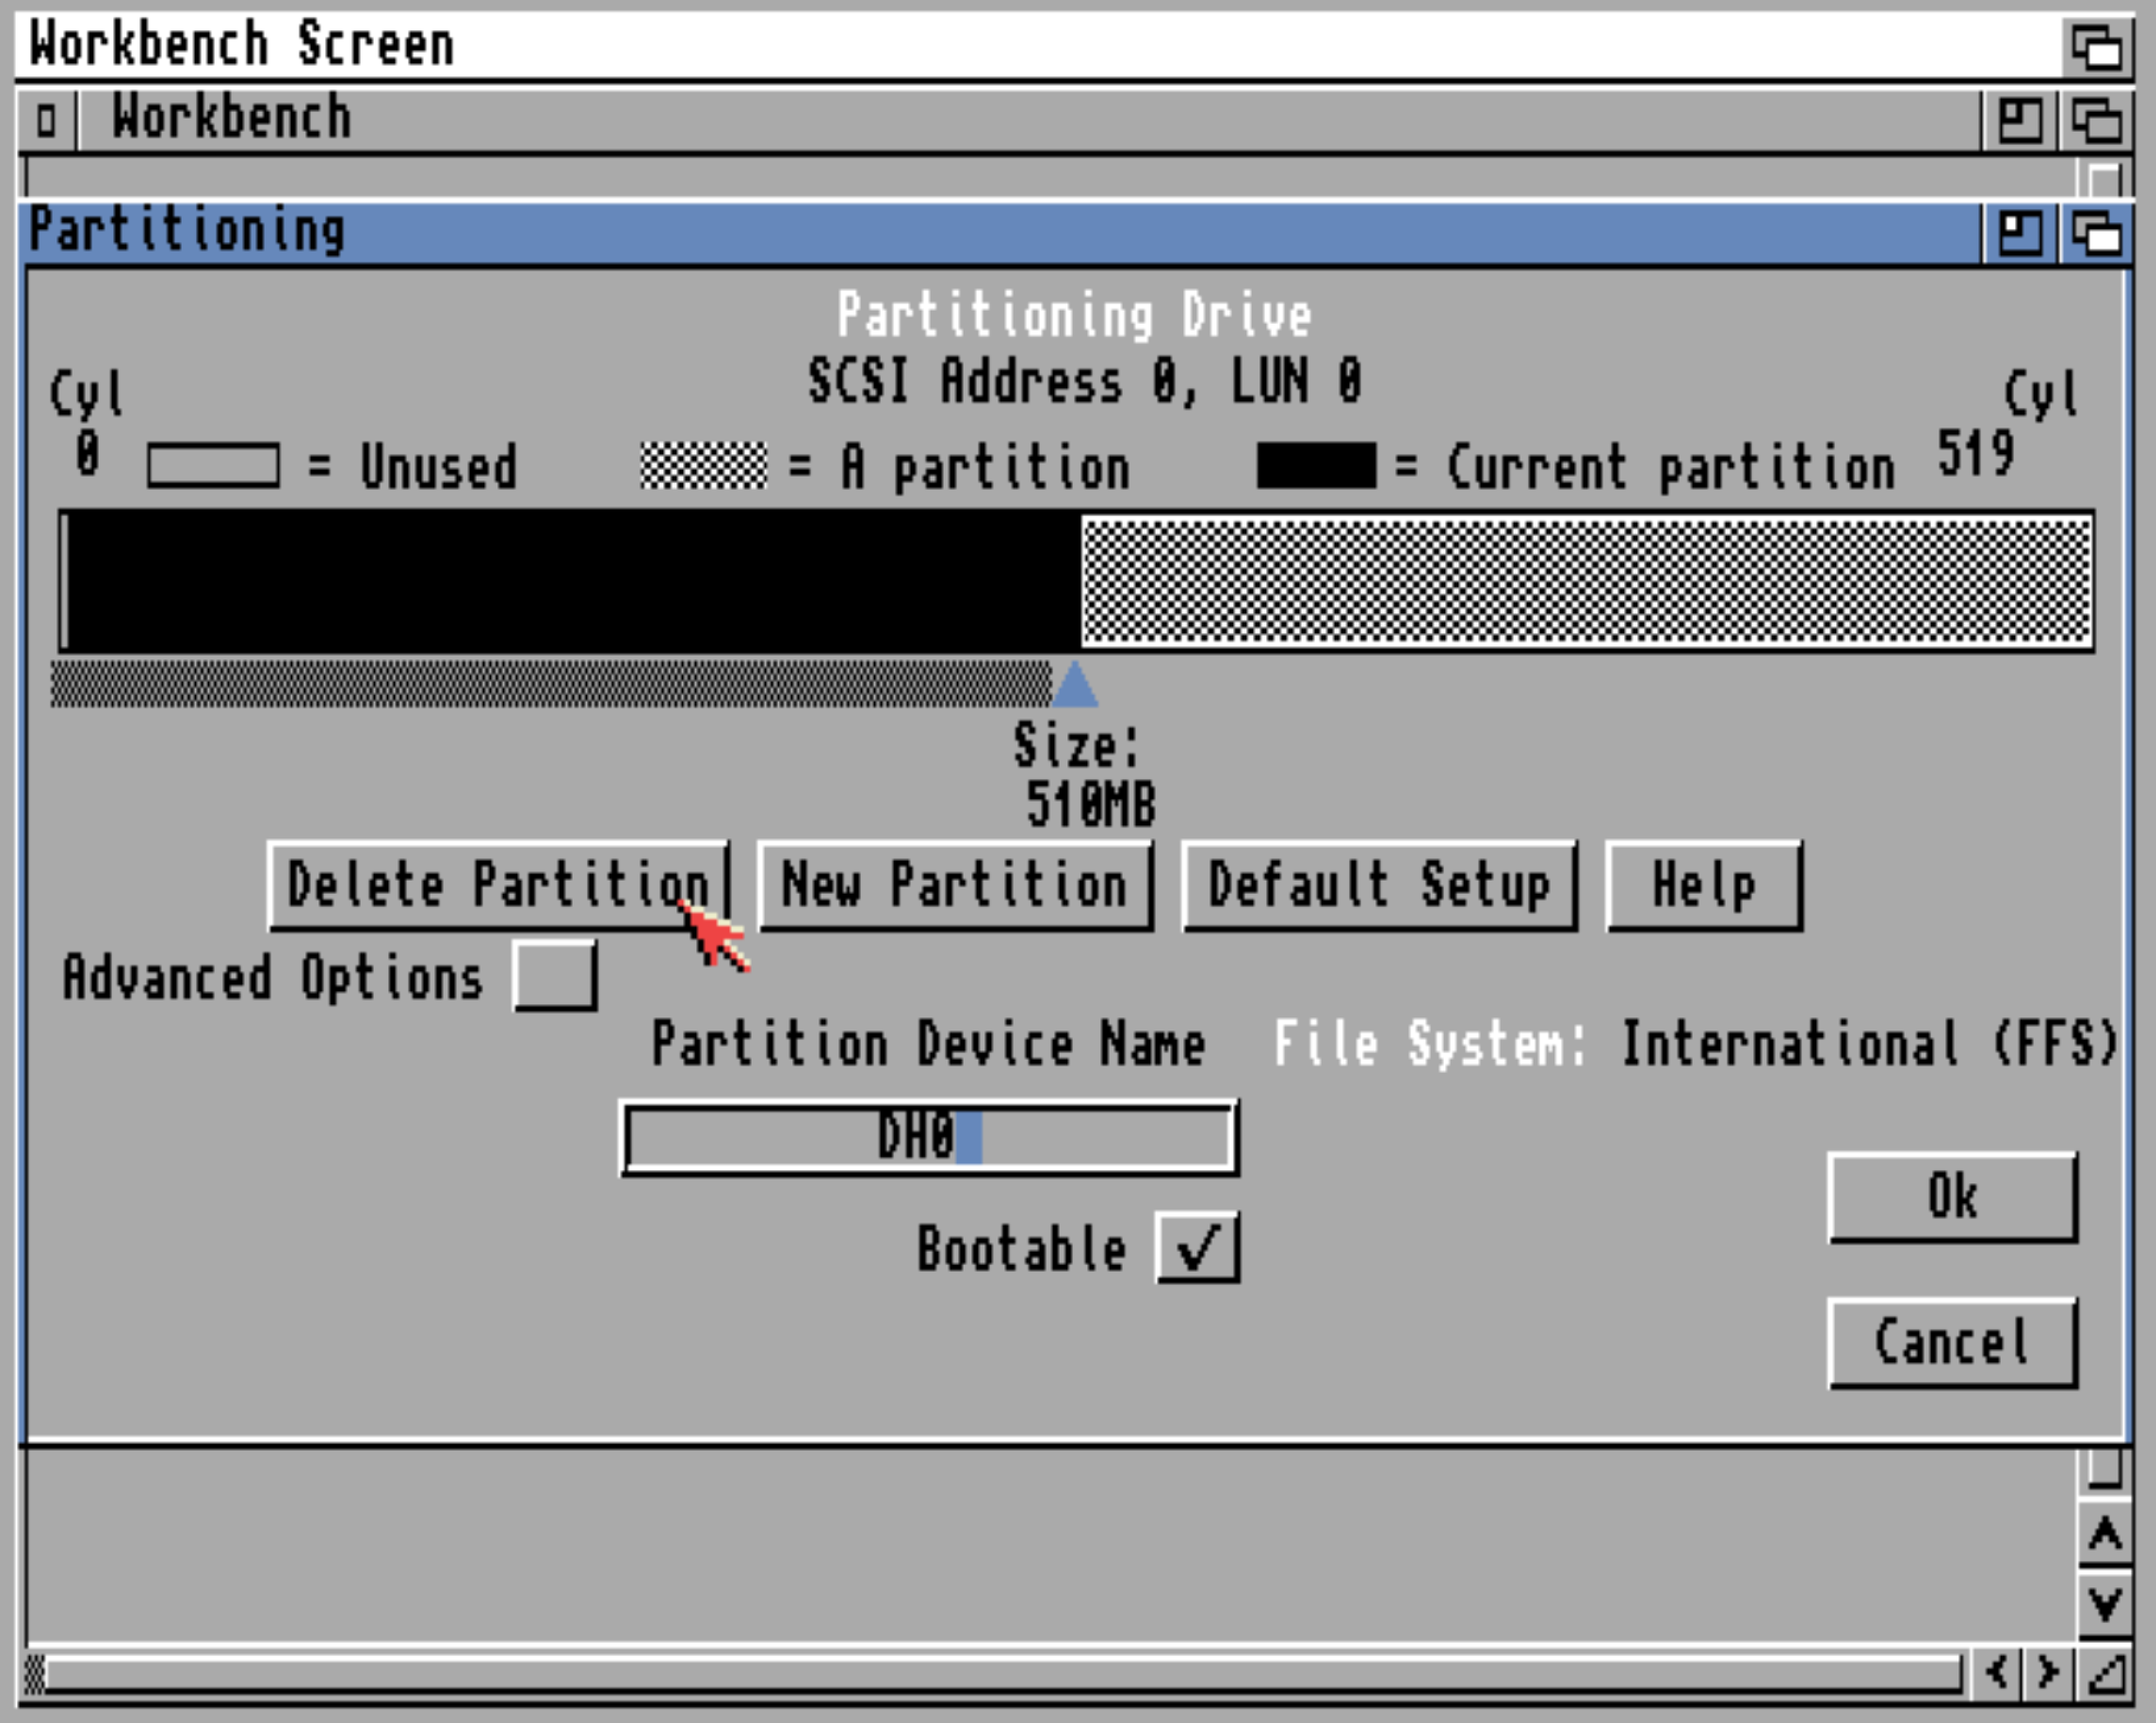Uncheck the Bootable checkbox
2156x1723 pixels.
click(x=1197, y=1247)
